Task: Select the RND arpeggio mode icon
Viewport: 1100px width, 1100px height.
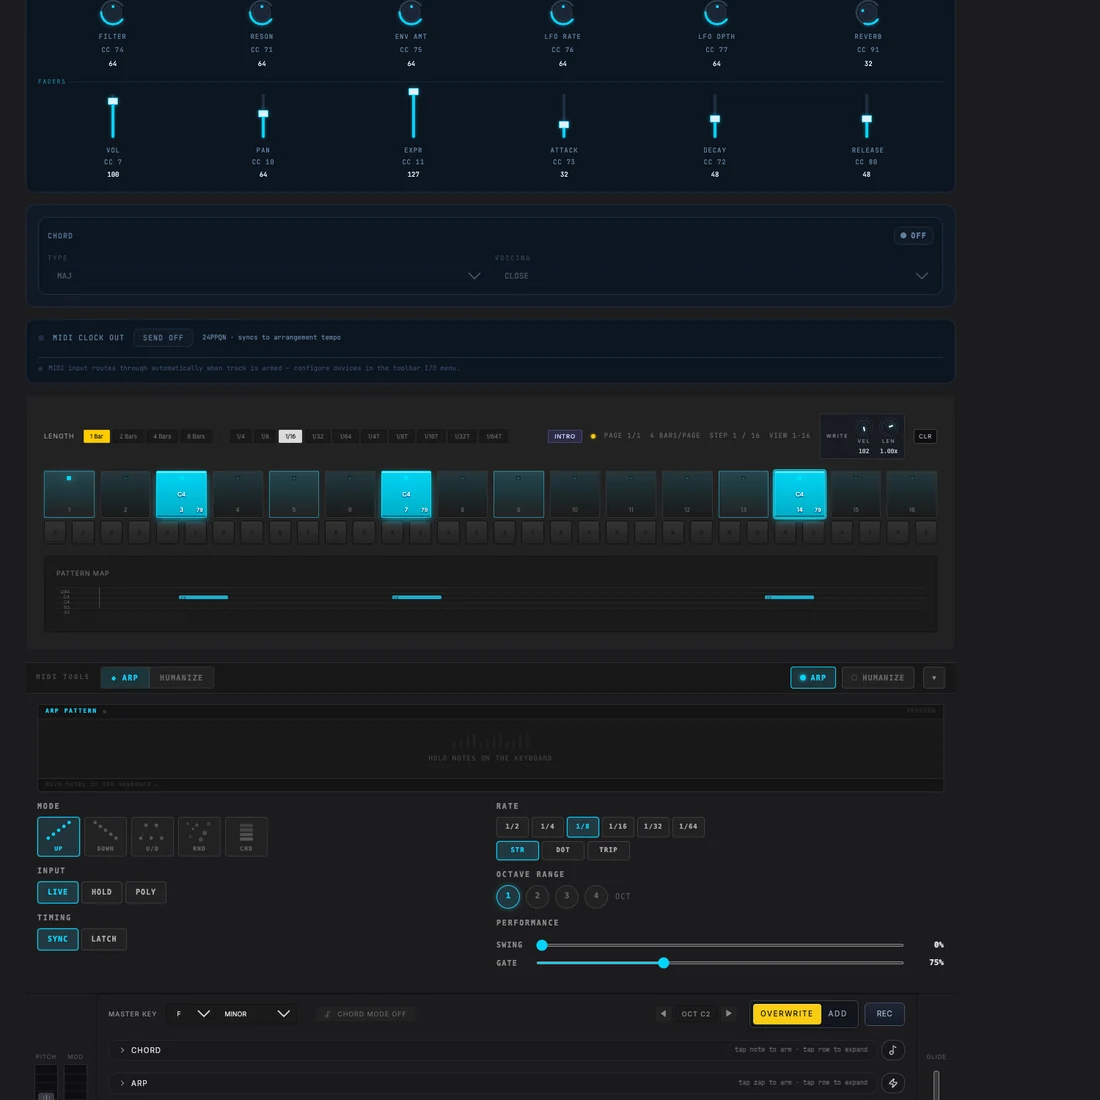Action: (x=199, y=836)
